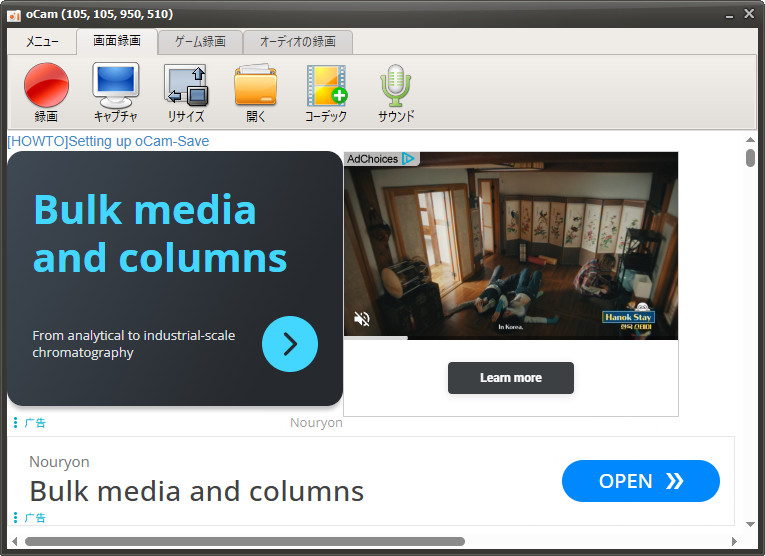Image resolution: width=765 pixels, height=556 pixels.
Task: Switch to the オーディオの録画 tab
Action: pyautogui.click(x=298, y=41)
